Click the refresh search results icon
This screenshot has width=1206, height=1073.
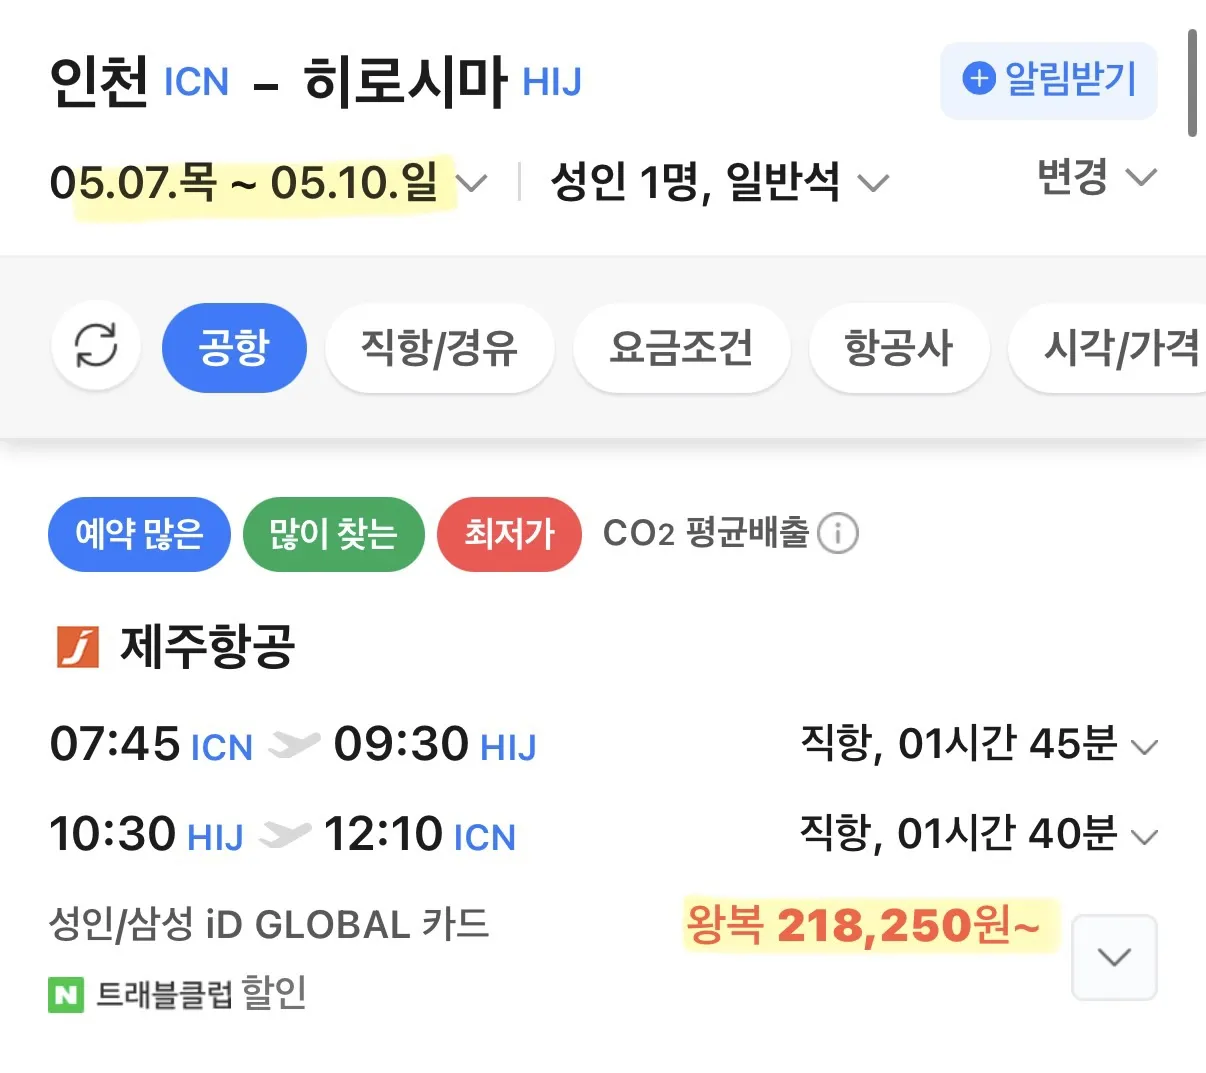pyautogui.click(x=96, y=347)
